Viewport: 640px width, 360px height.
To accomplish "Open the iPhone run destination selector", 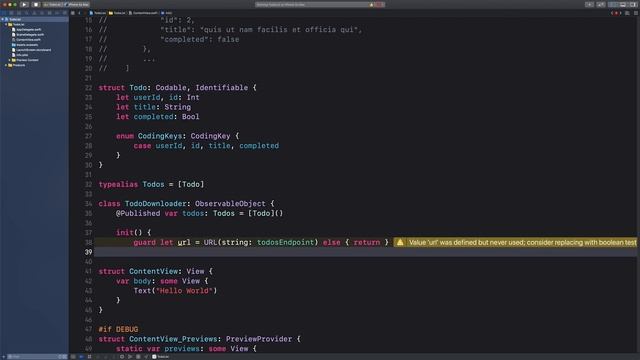I will [77, 4].
